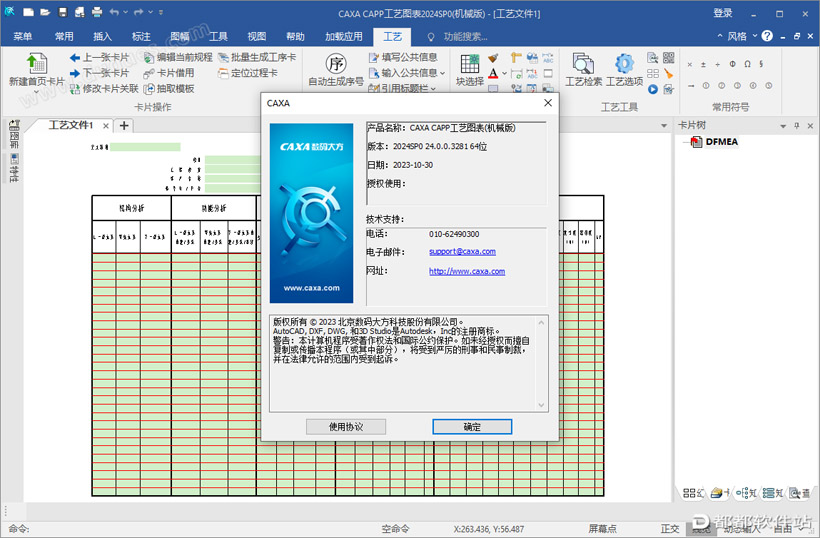Click the new file icon in quick access toolbar
The height and width of the screenshot is (538, 820).
28,12
